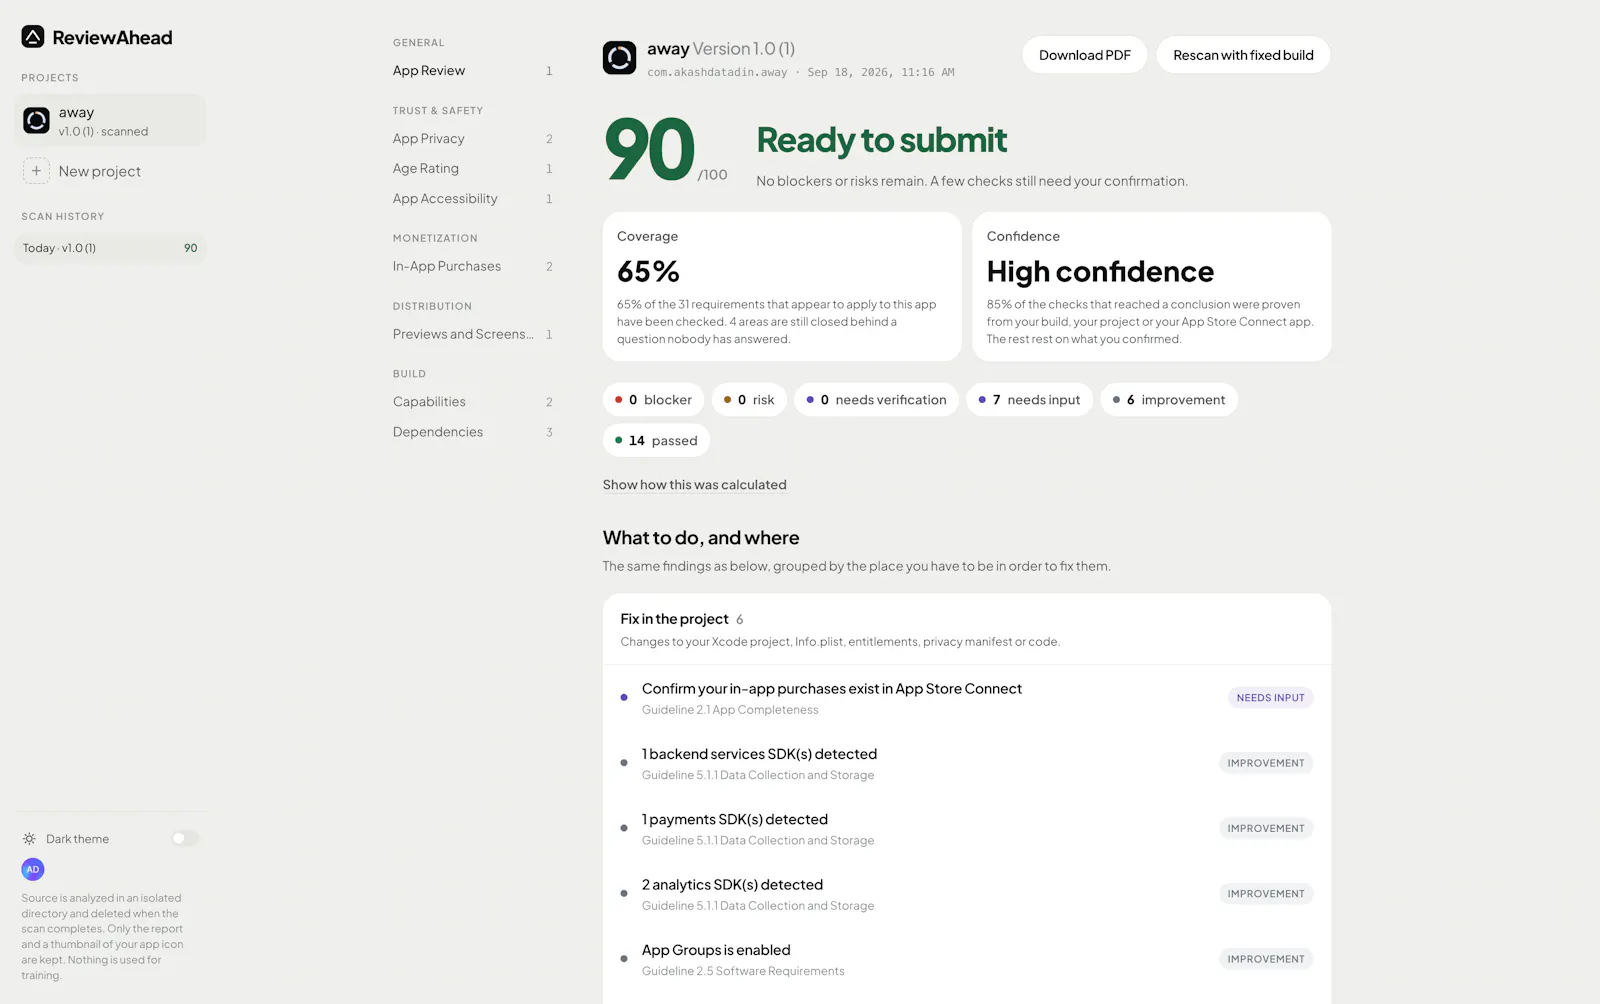The width and height of the screenshot is (1600, 1004).
Task: Click the away app icon in projects sidebar
Action: point(36,121)
